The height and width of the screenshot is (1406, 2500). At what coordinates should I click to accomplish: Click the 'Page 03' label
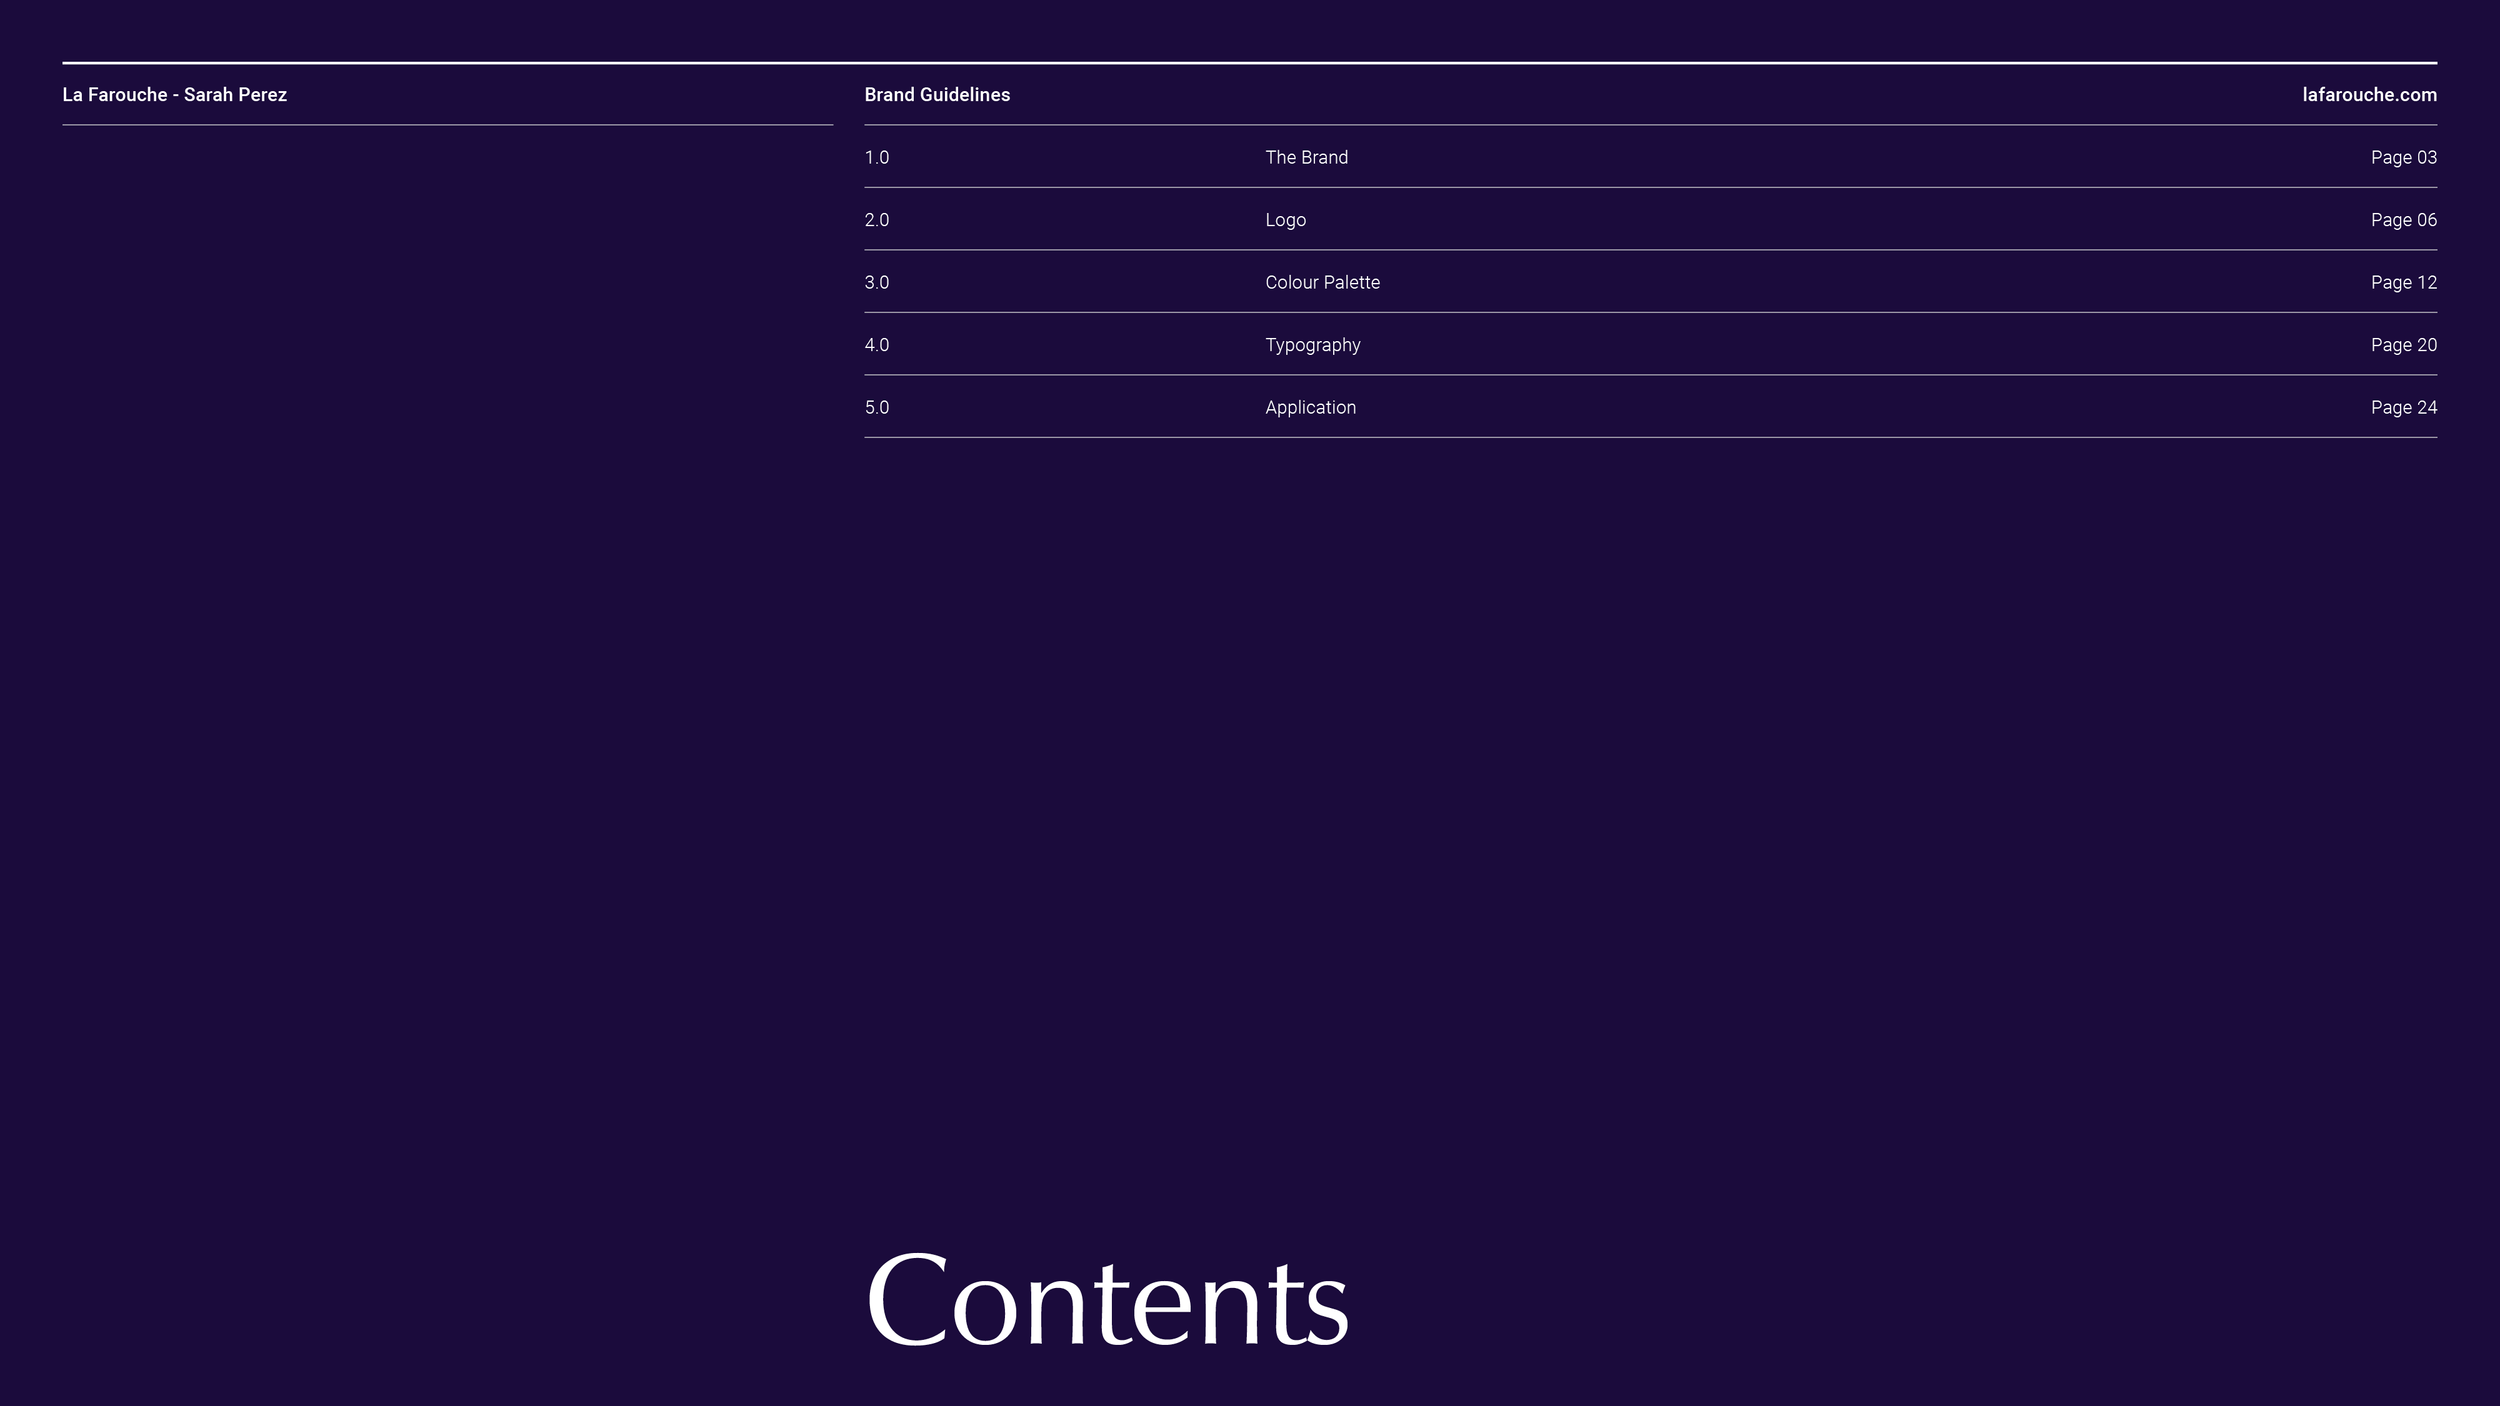point(2403,157)
